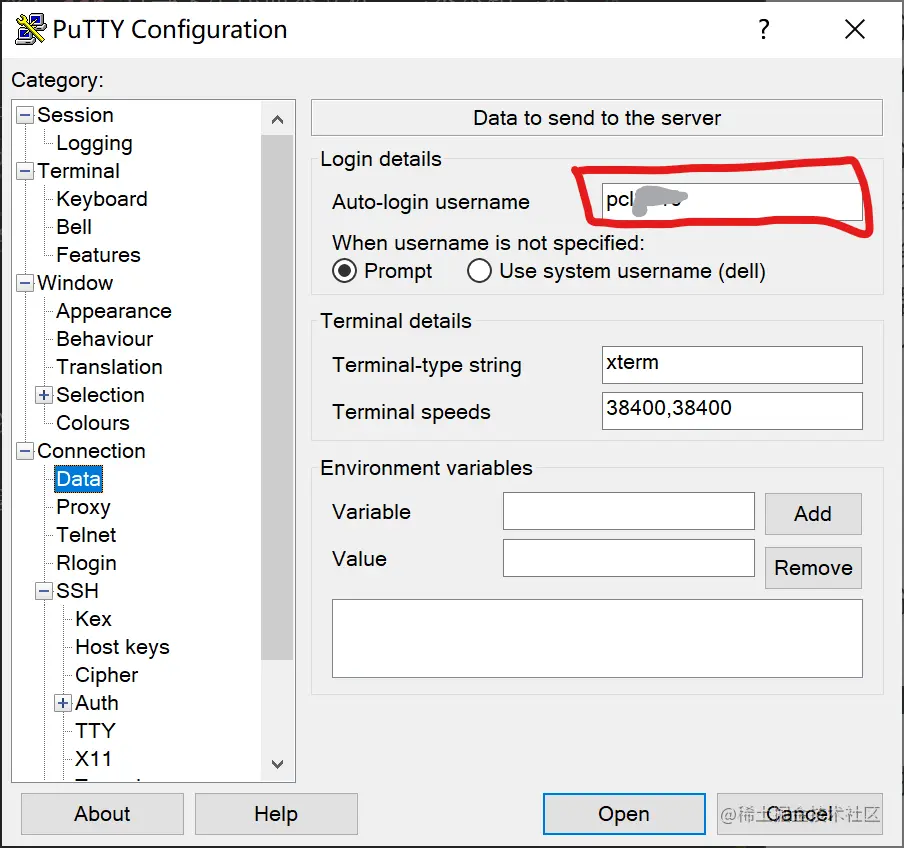Open the Behaviour category
Viewport: 904px width, 848px height.
click(104, 338)
